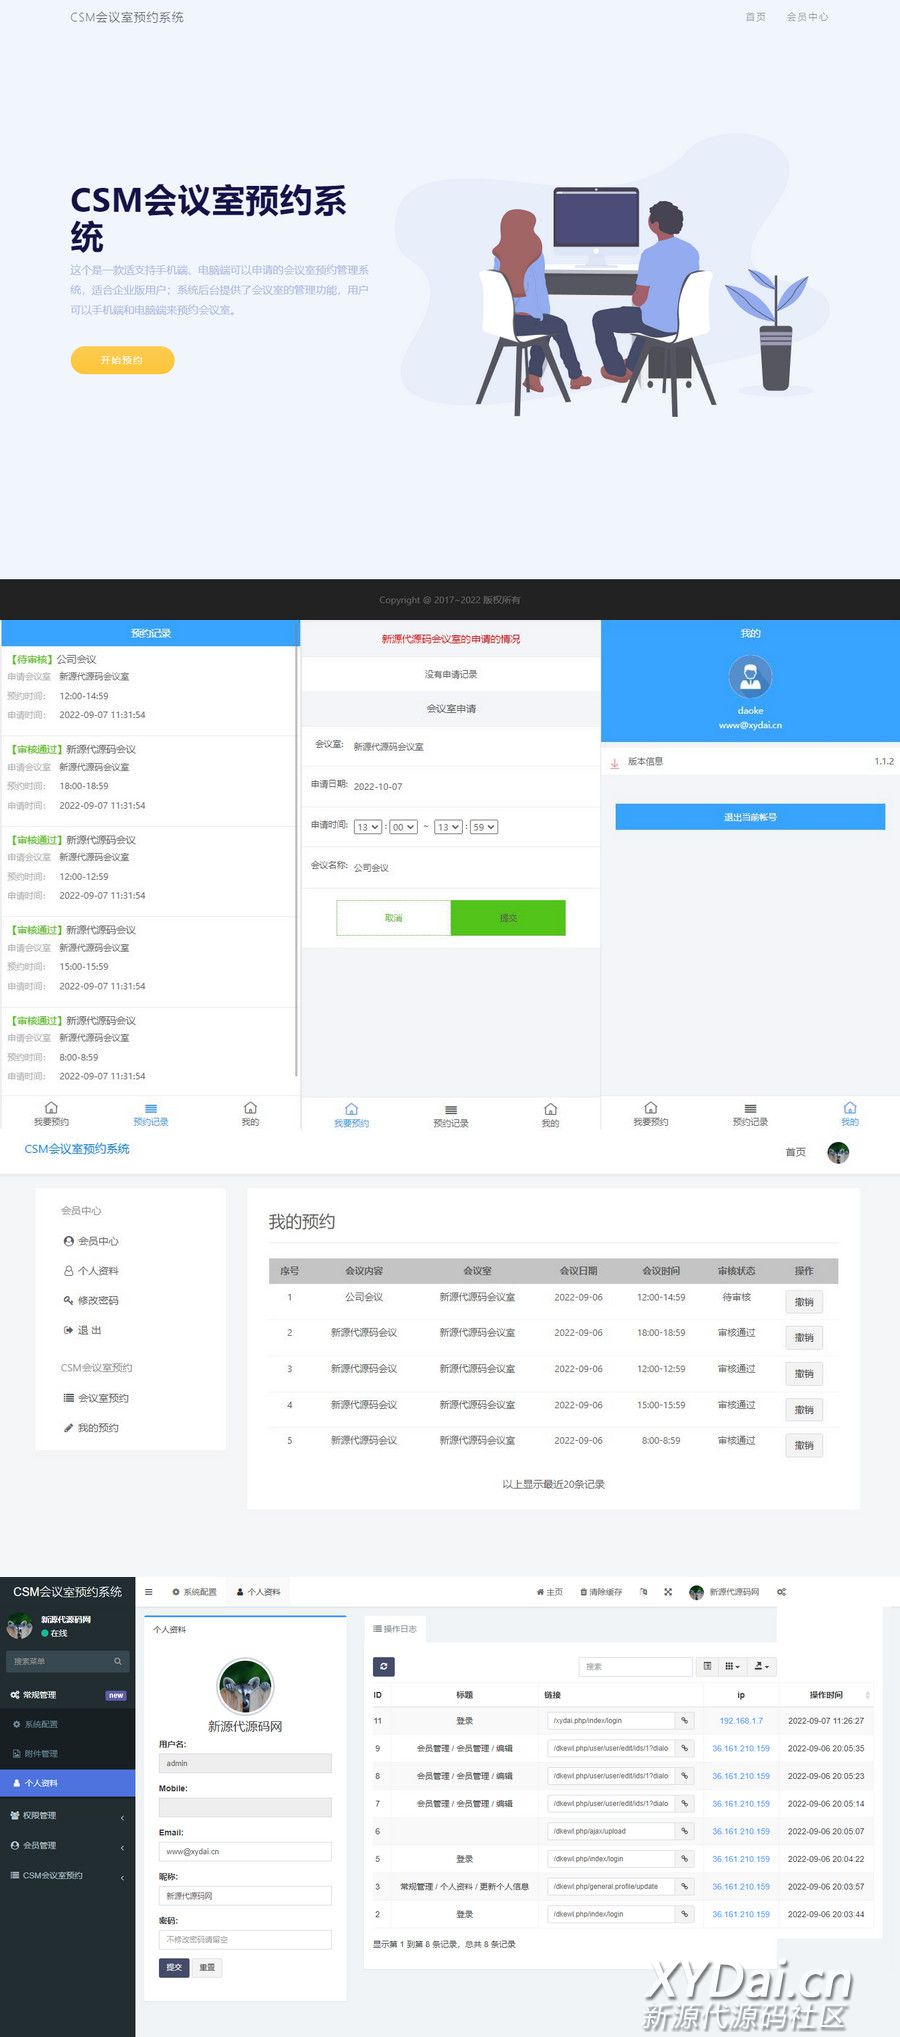Open the columns dropdown in log toolbar
The width and height of the screenshot is (900, 2037).
[733, 1666]
